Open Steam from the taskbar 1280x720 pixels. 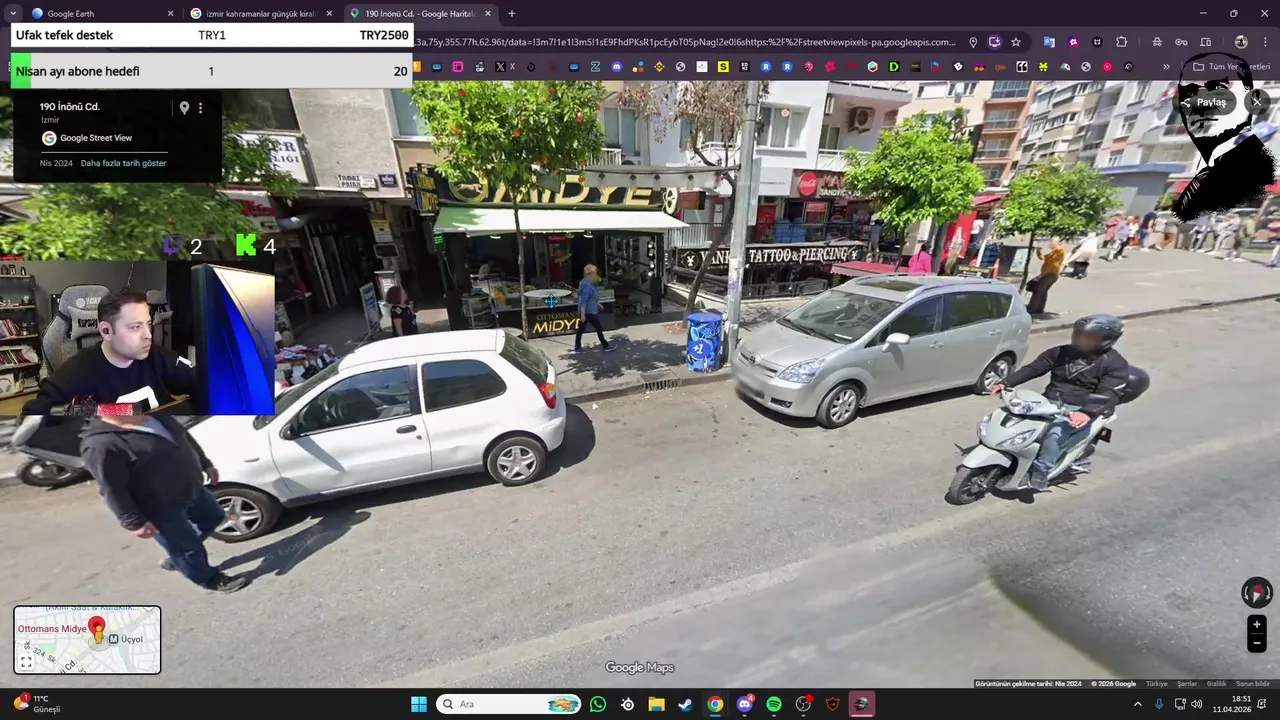pos(685,704)
